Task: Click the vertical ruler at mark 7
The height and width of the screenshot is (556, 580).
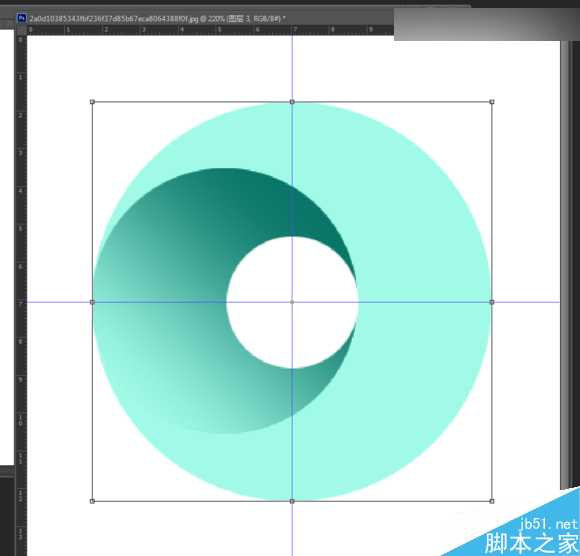Action: click(20, 303)
